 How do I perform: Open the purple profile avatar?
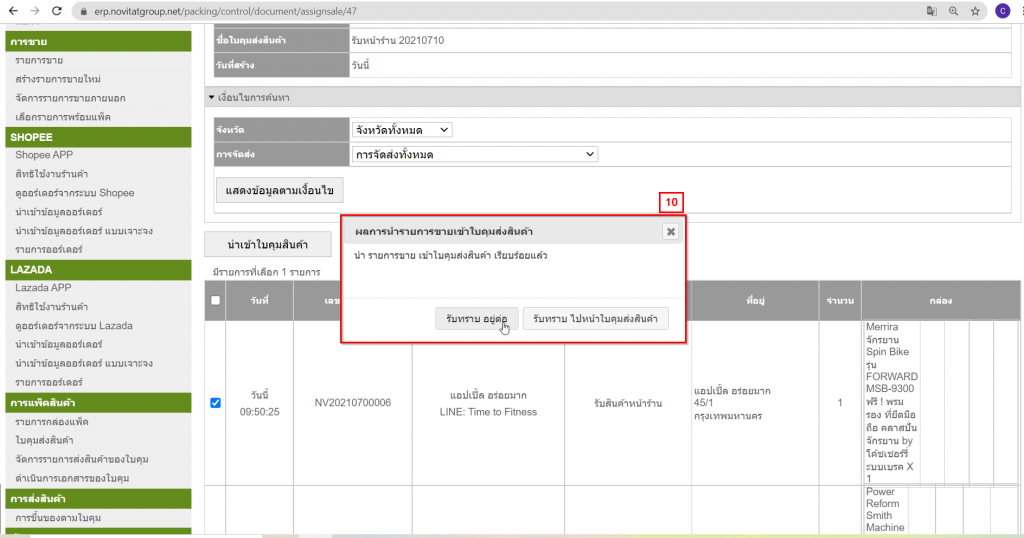1002,11
